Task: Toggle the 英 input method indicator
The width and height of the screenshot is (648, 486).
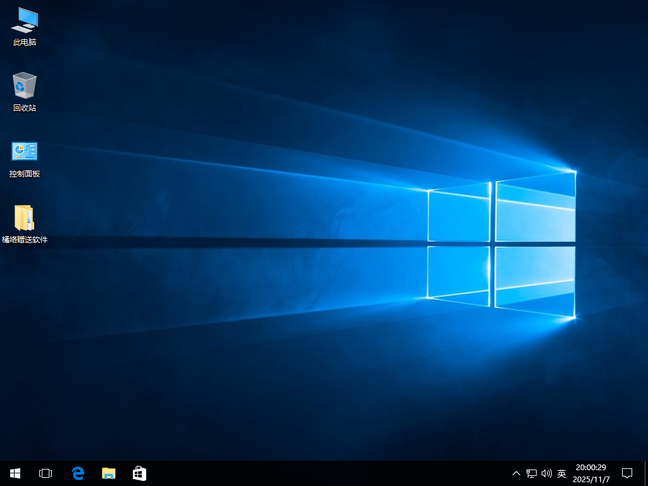Action: [x=562, y=473]
